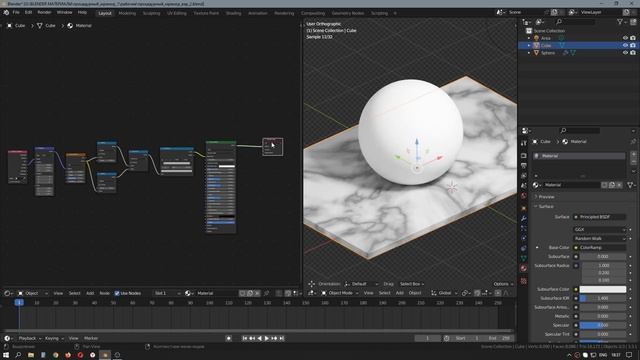Toggle render camera icon for Sphere
The height and width of the screenshot is (360, 640).
coord(633,53)
